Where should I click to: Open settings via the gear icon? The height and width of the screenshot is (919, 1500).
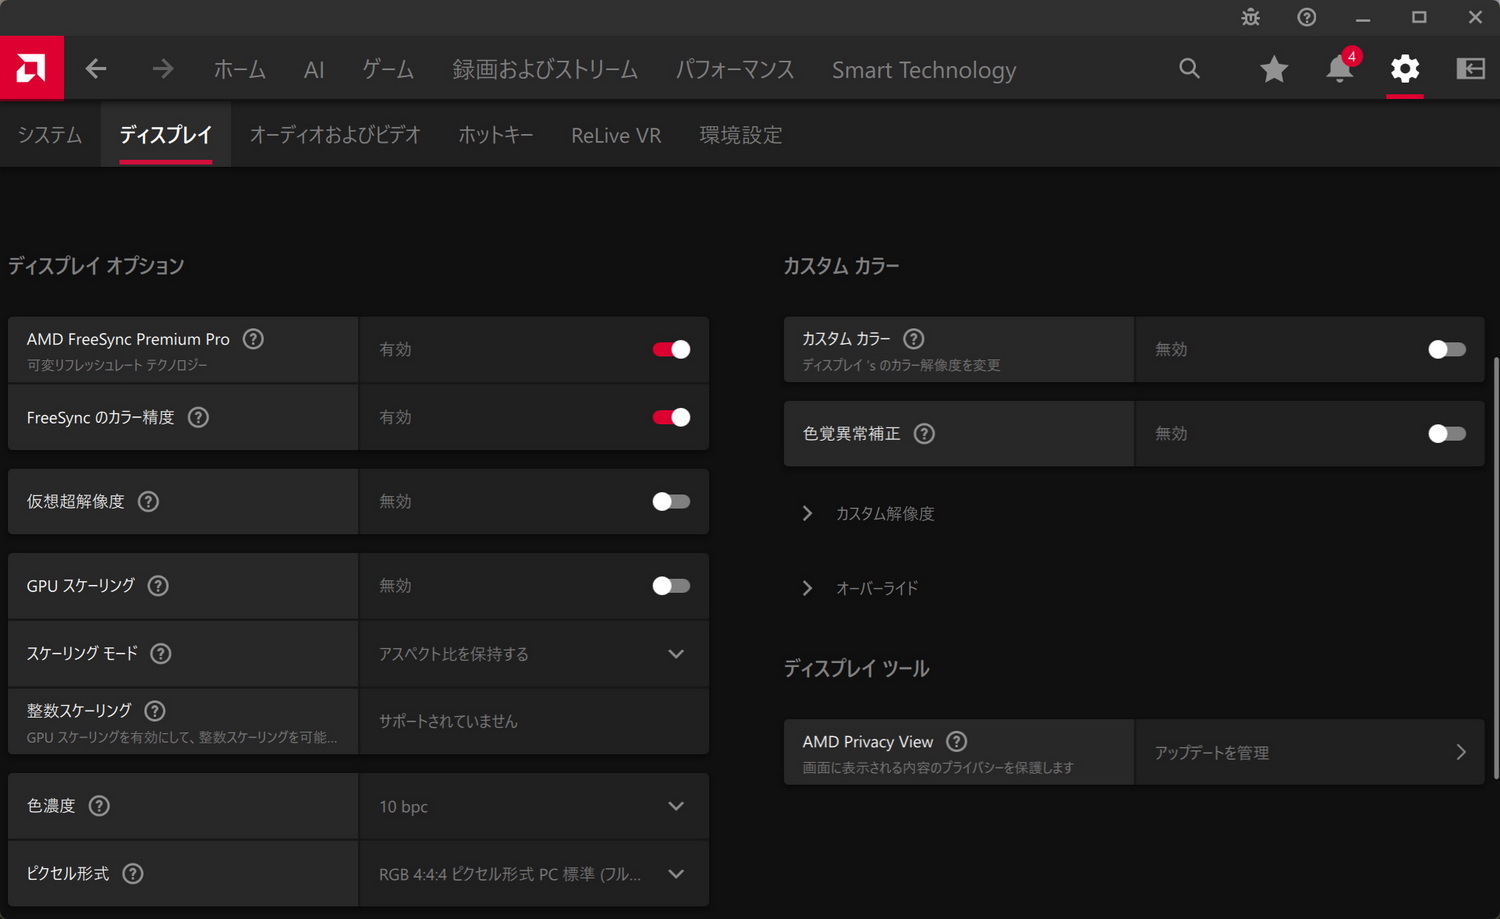point(1404,69)
